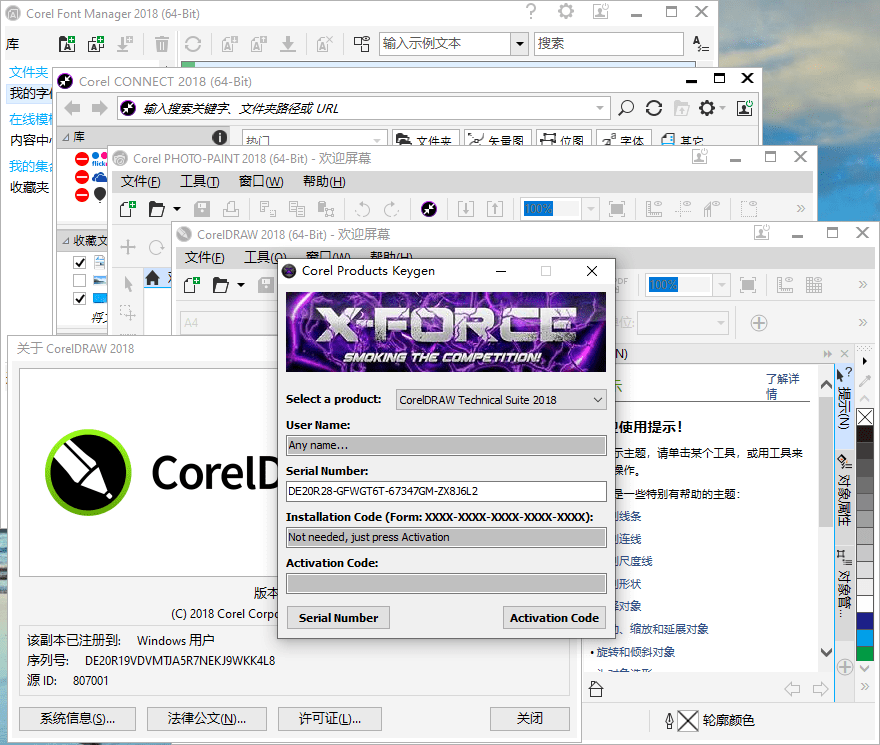The image size is (880, 745).
Task: Uncheck the third checkbox in CONNECT favorites list
Action: click(x=80, y=298)
